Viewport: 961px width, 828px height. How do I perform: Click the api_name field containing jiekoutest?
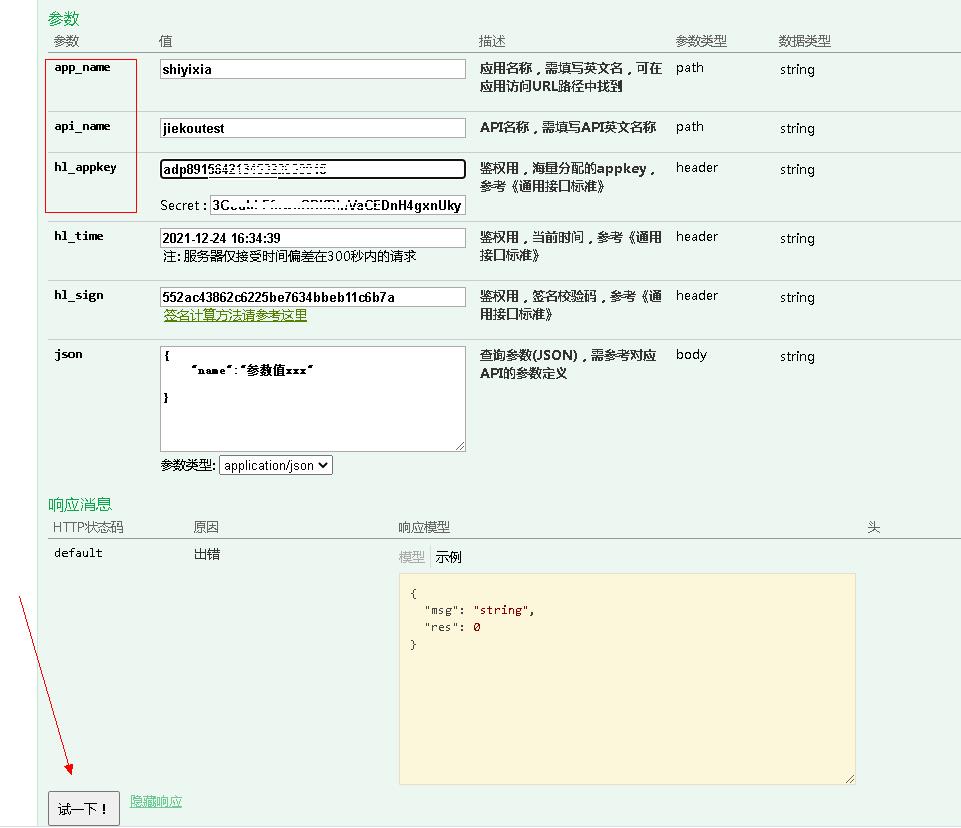coord(312,128)
